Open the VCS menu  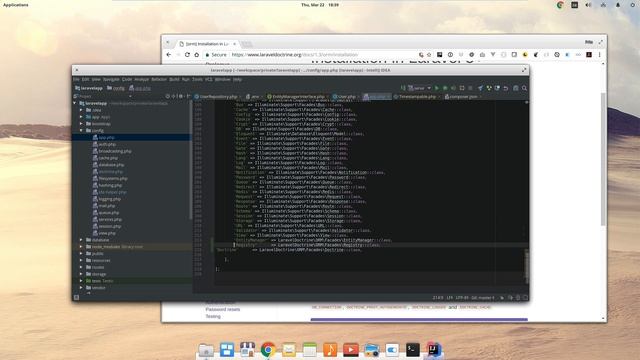[209, 79]
